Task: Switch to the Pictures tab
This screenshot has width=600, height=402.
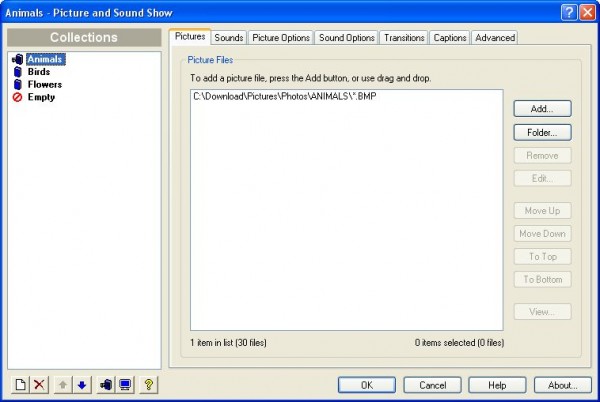Action: click(190, 37)
